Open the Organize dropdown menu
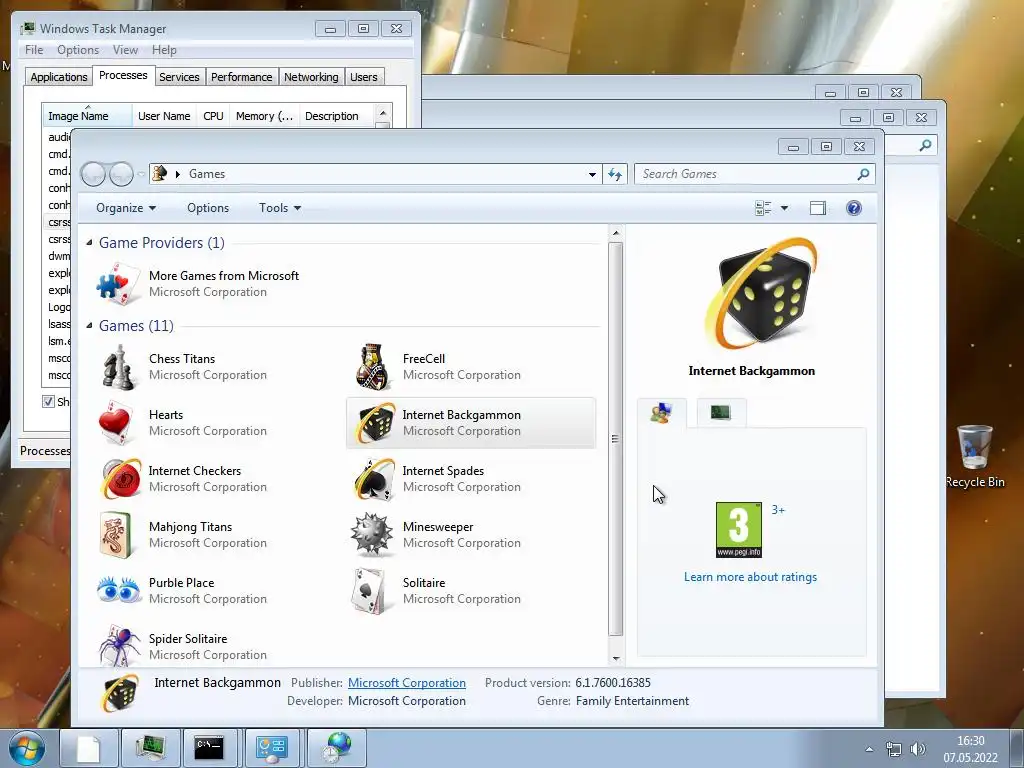1024x768 pixels. [x=125, y=208]
